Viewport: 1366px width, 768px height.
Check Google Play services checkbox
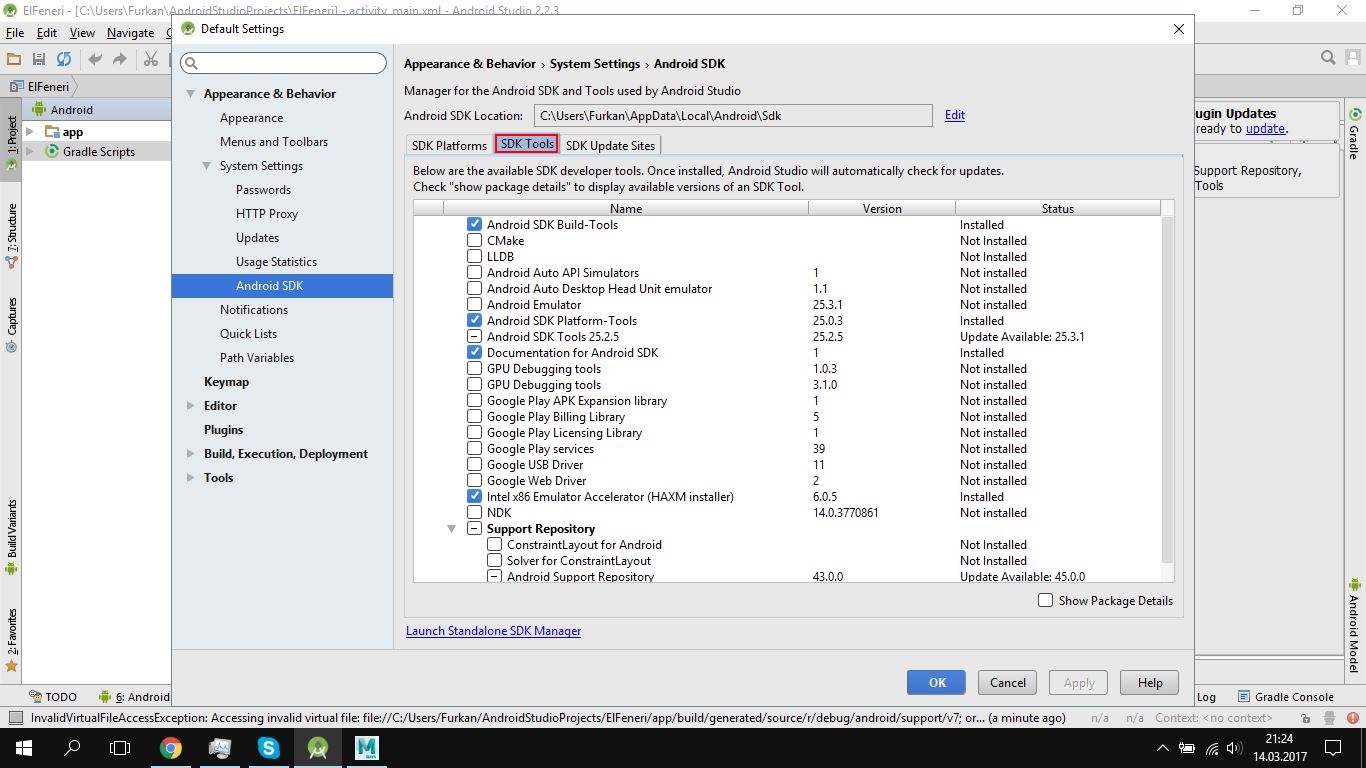pos(474,449)
